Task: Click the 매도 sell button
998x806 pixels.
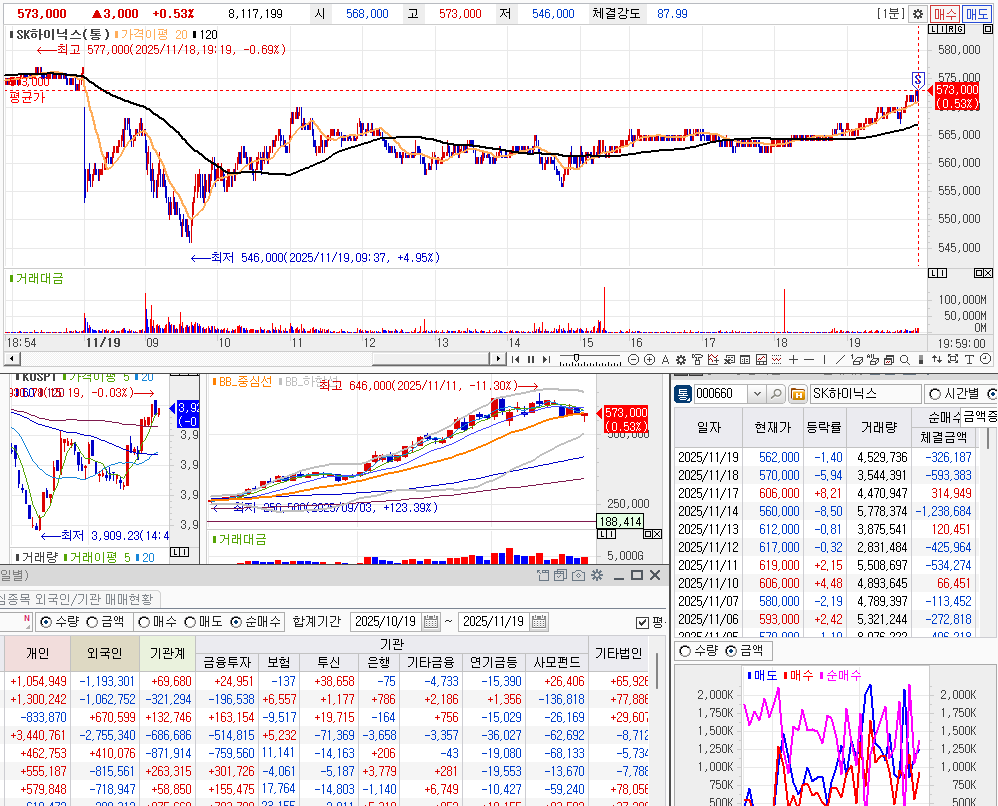Action: point(976,13)
